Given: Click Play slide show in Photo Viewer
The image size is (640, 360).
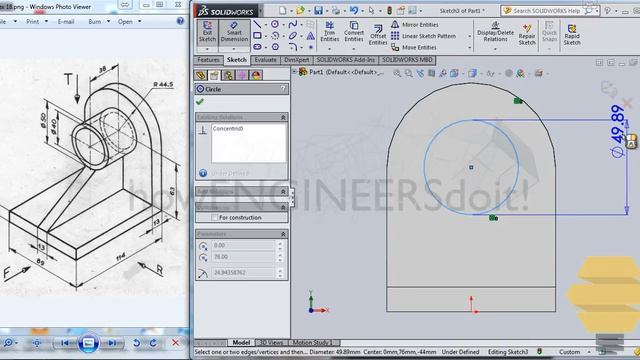Looking at the screenshot, I should [89, 343].
